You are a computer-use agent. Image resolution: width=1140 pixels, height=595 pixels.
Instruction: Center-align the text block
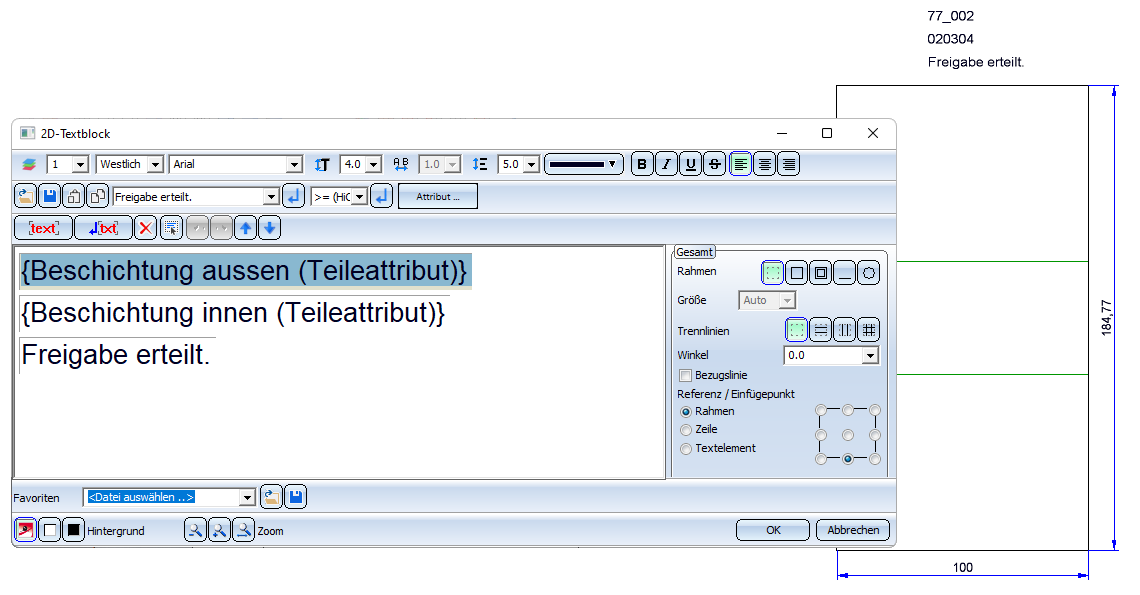pos(765,165)
